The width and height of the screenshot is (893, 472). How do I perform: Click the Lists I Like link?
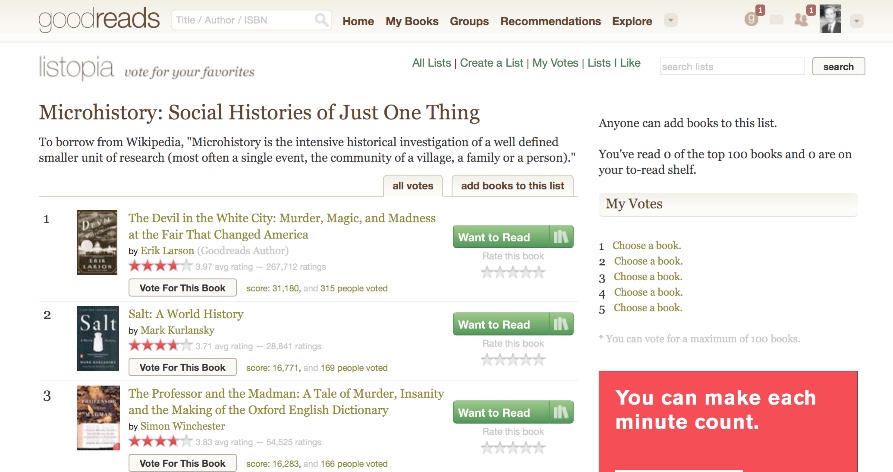tap(614, 63)
